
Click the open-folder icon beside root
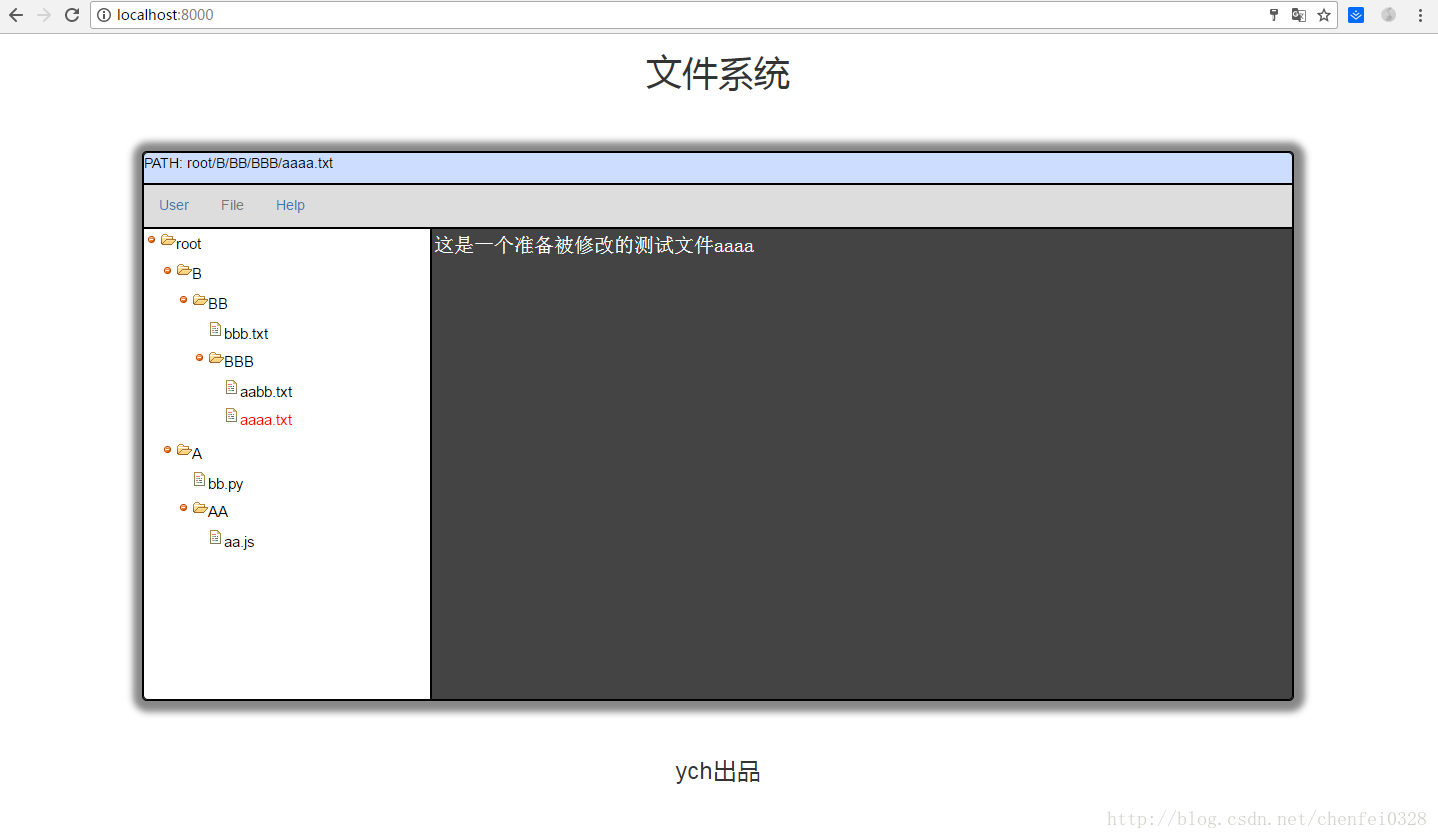[168, 240]
